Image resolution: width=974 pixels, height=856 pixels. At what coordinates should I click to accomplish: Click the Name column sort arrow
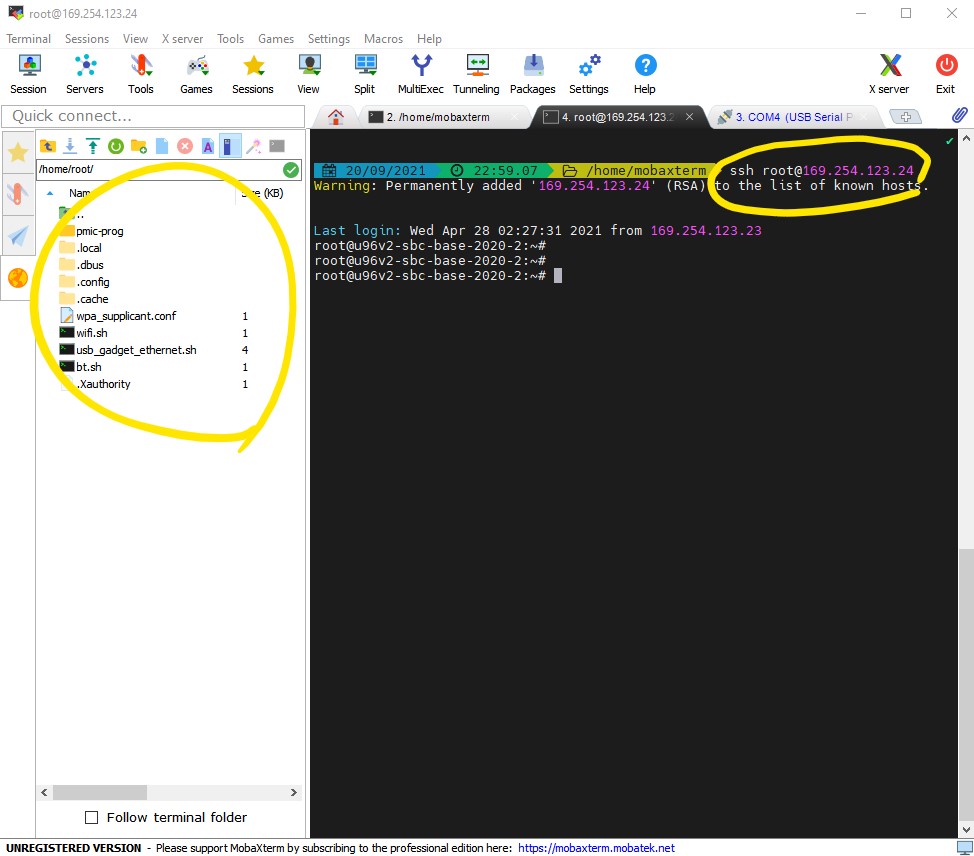(x=50, y=193)
